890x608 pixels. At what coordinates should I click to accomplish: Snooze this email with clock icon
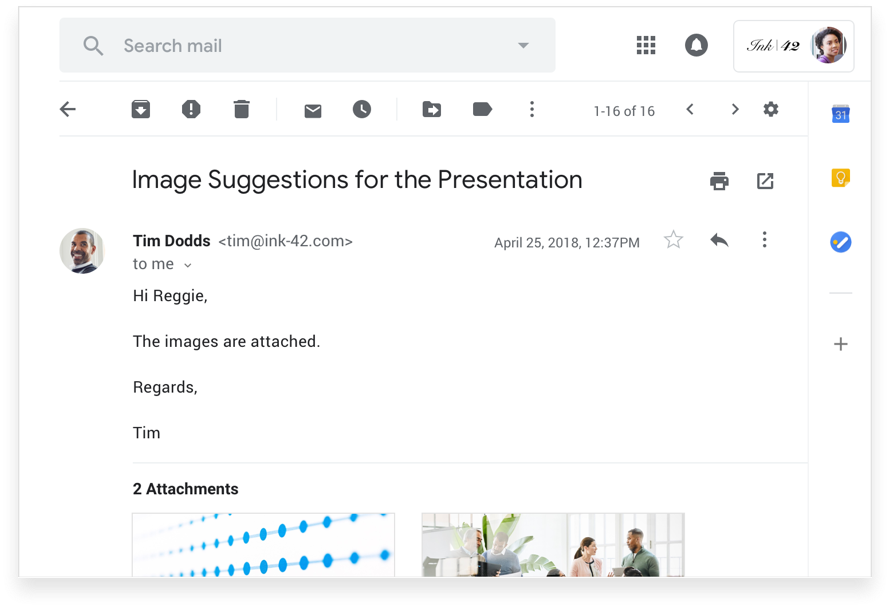coord(362,110)
